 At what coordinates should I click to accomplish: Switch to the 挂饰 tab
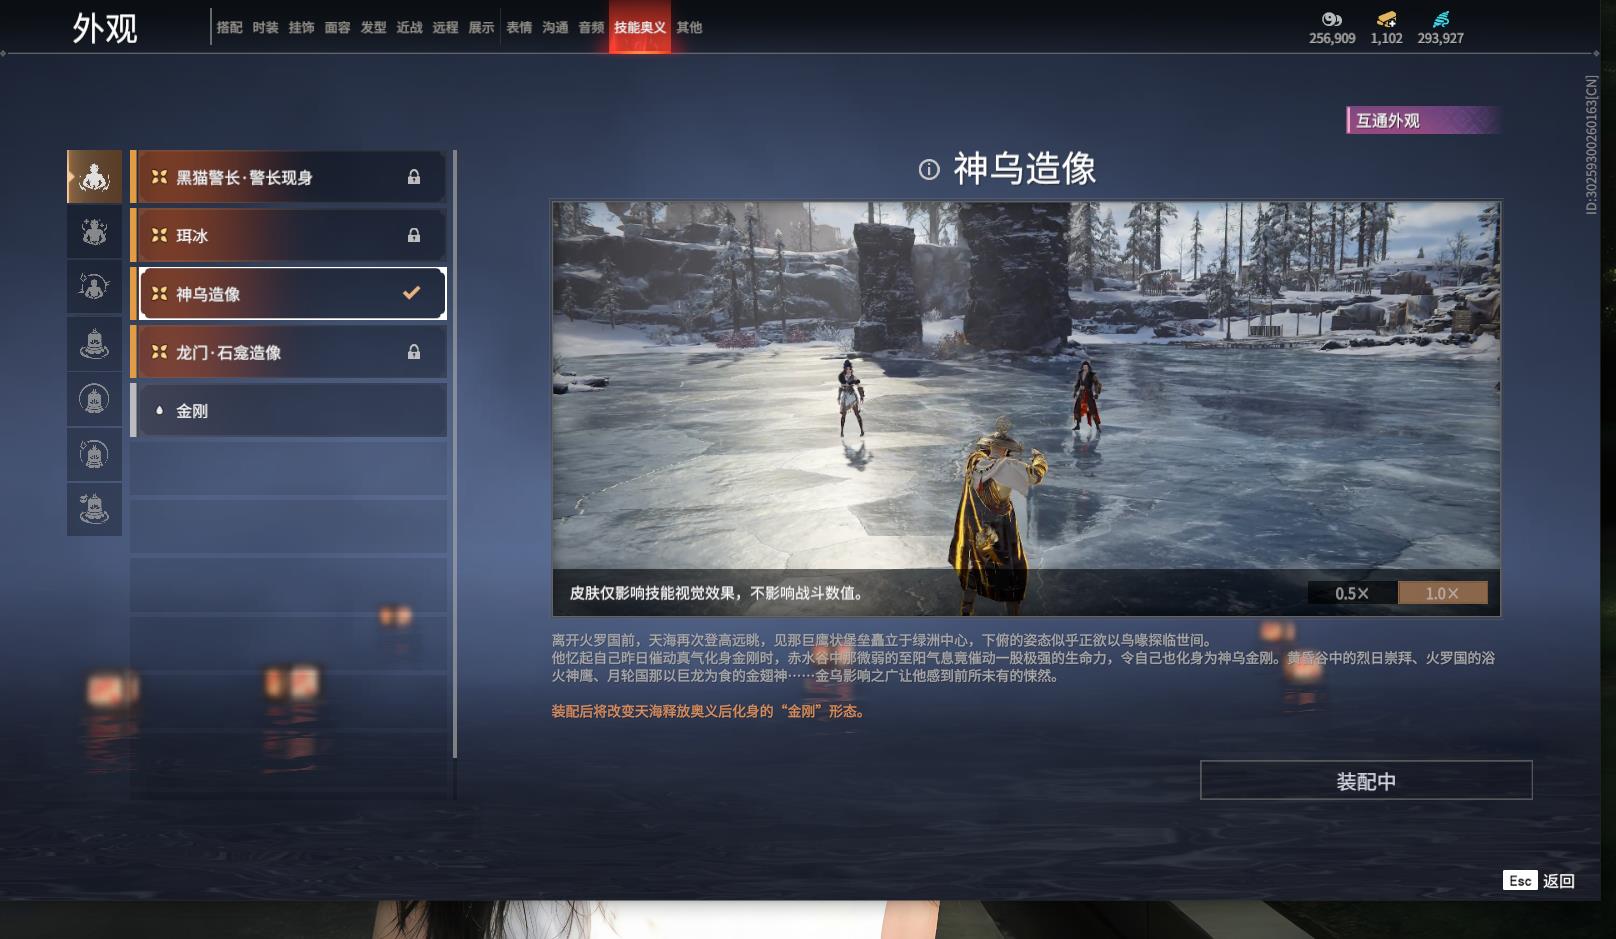(x=302, y=27)
